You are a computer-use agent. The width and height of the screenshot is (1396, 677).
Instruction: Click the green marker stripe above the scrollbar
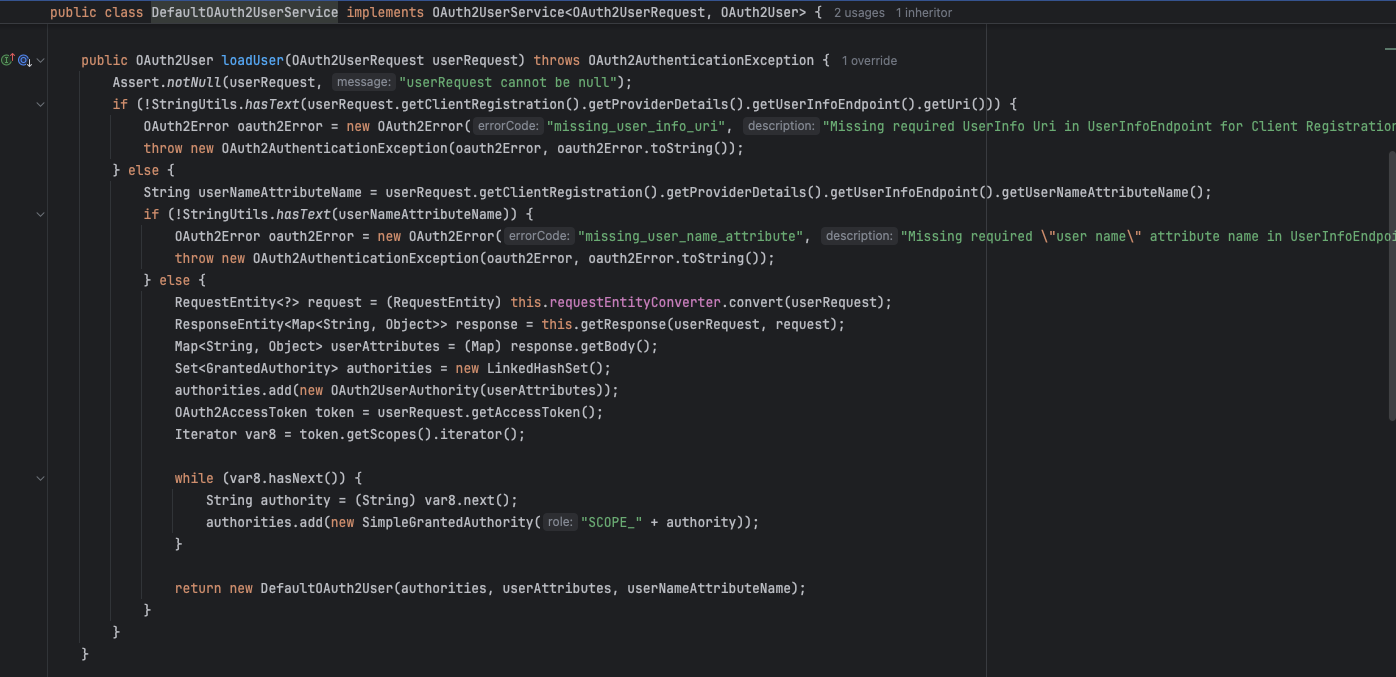[x=1390, y=49]
